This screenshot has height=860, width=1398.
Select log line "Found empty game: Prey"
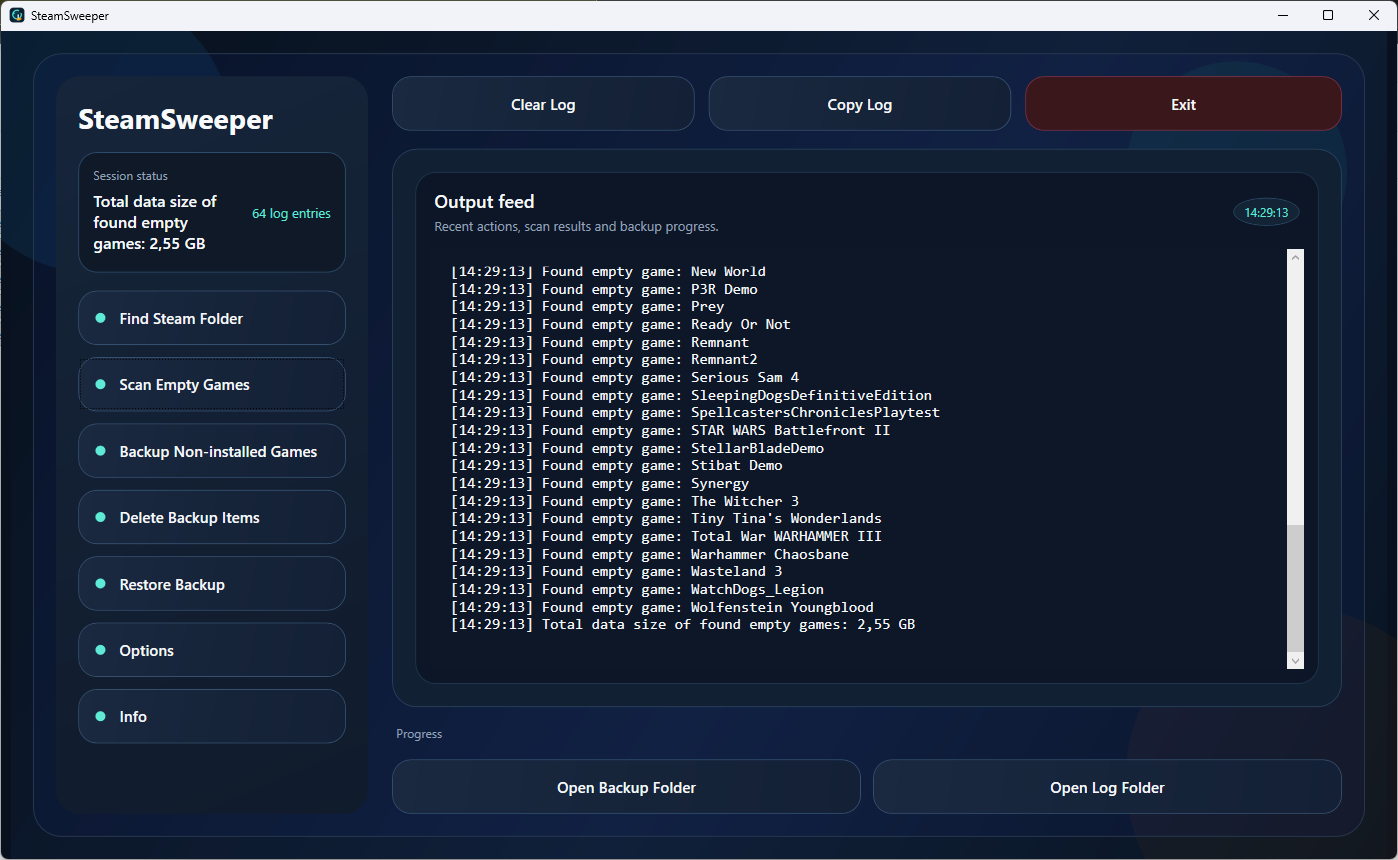(587, 306)
